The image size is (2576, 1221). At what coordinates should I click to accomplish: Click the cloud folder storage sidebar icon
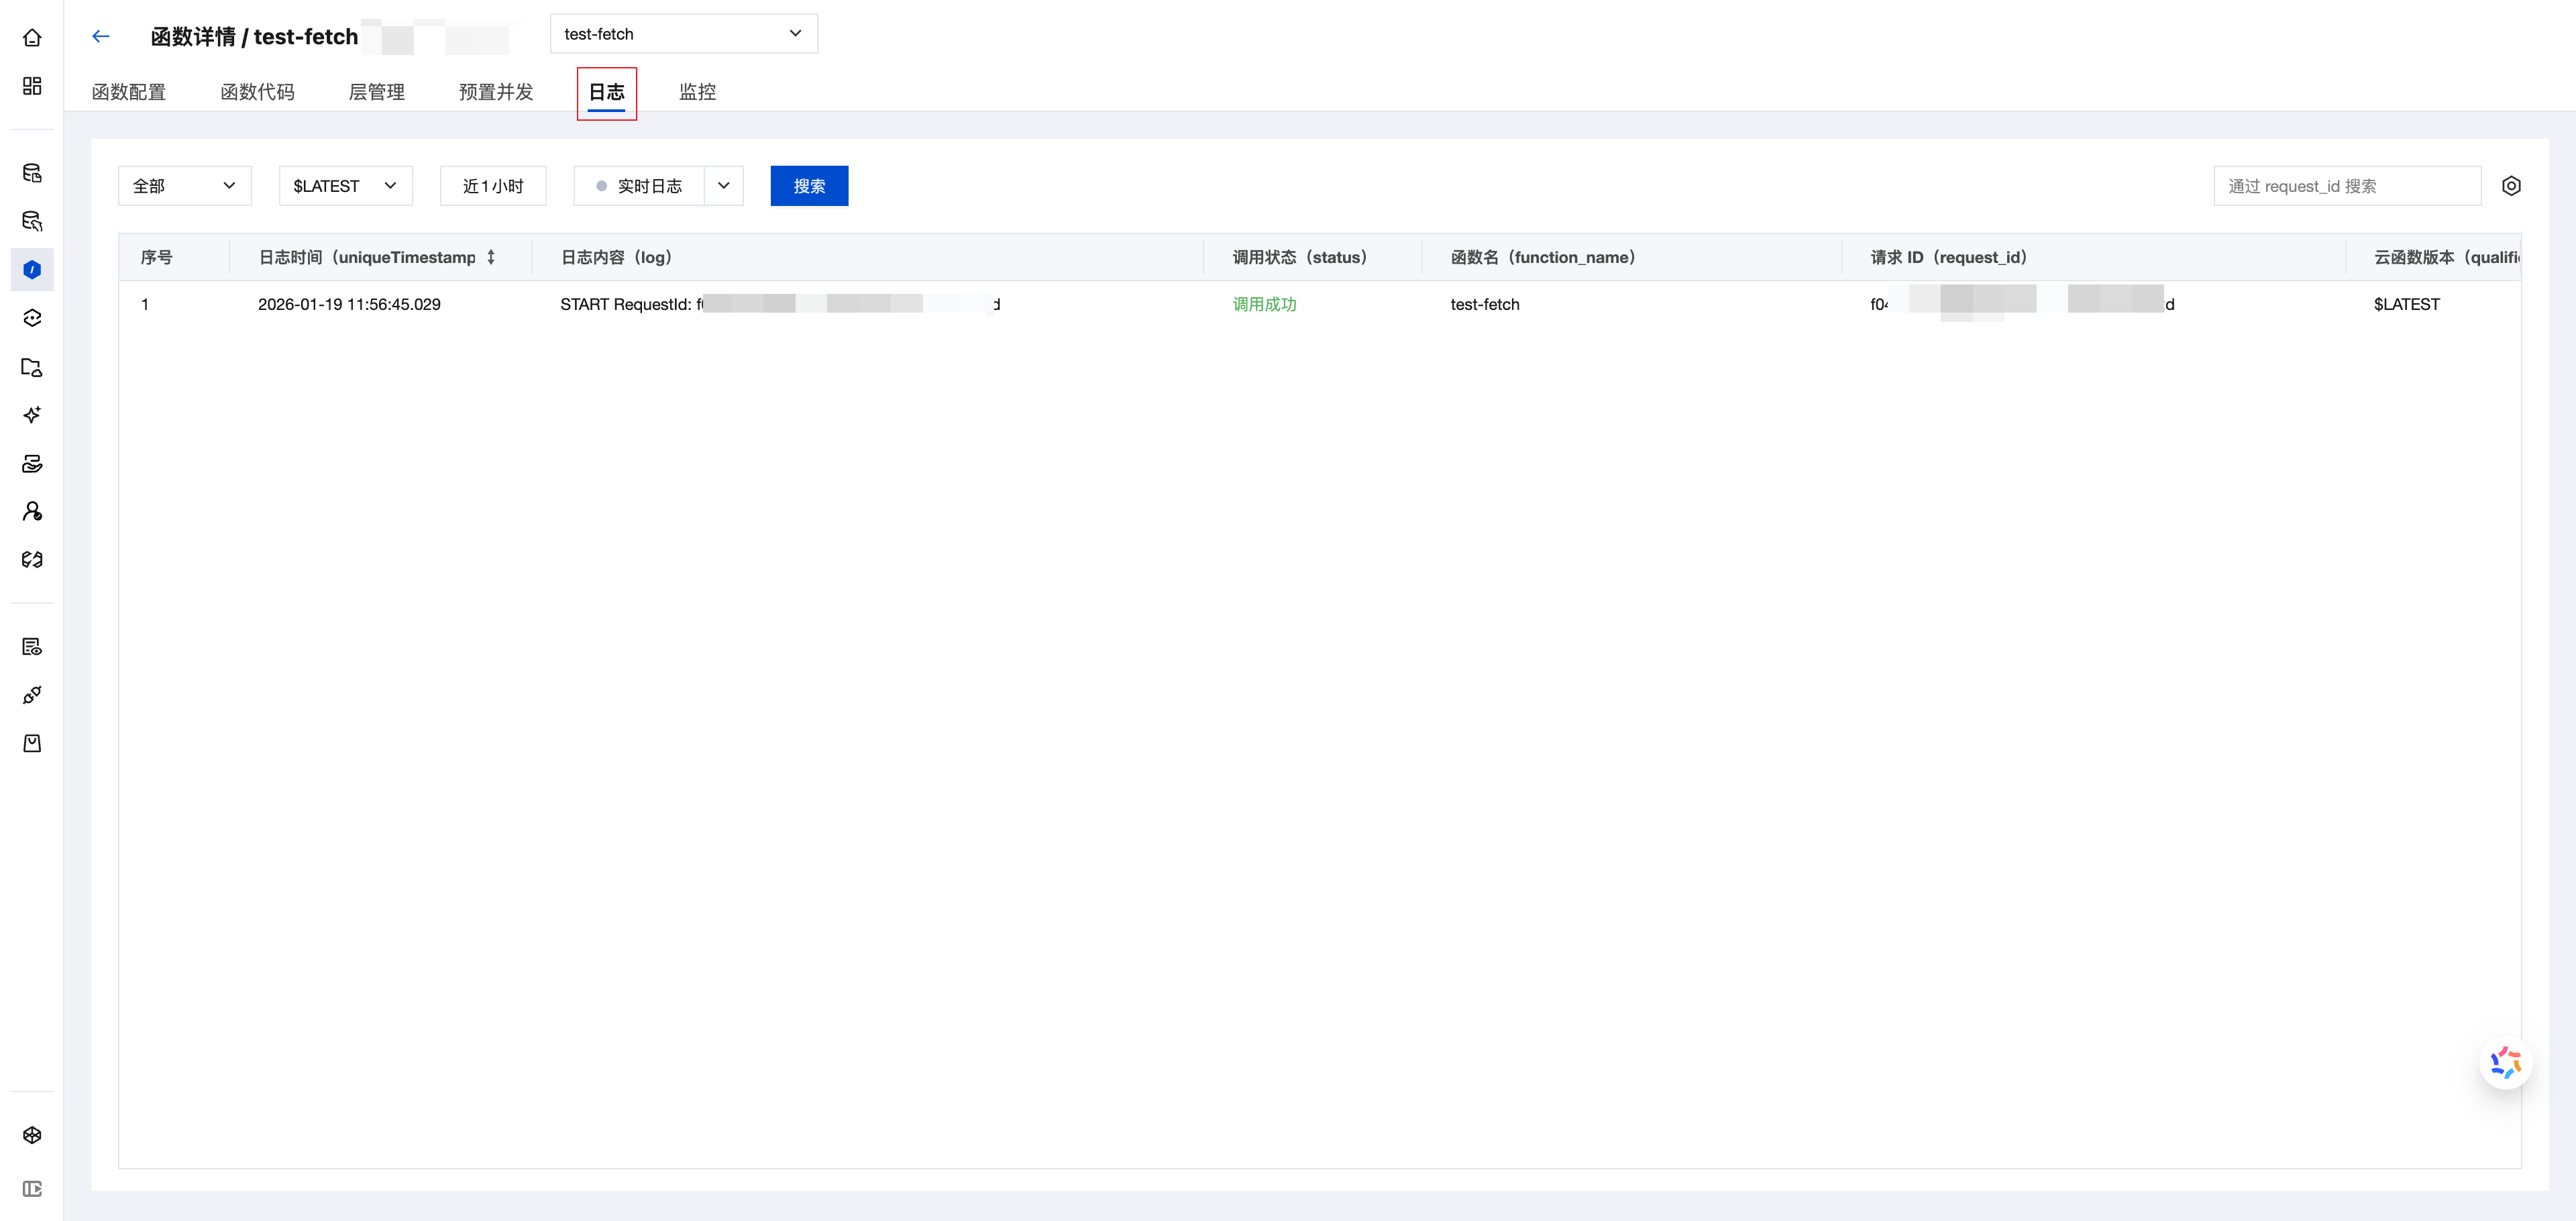click(32, 367)
